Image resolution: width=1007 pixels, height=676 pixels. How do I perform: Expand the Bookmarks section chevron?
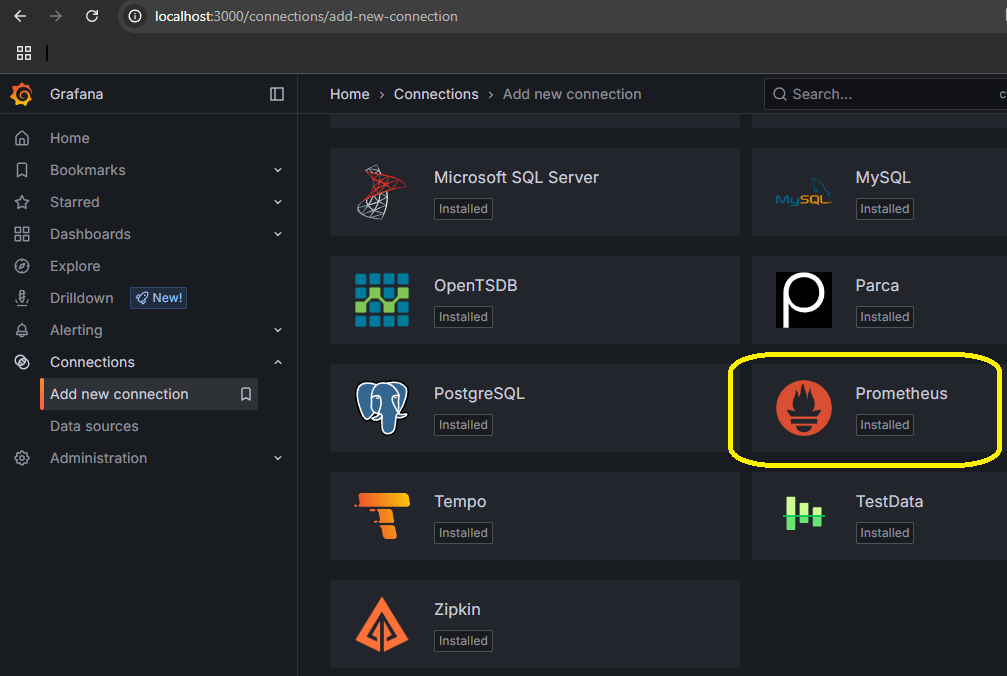(x=278, y=170)
